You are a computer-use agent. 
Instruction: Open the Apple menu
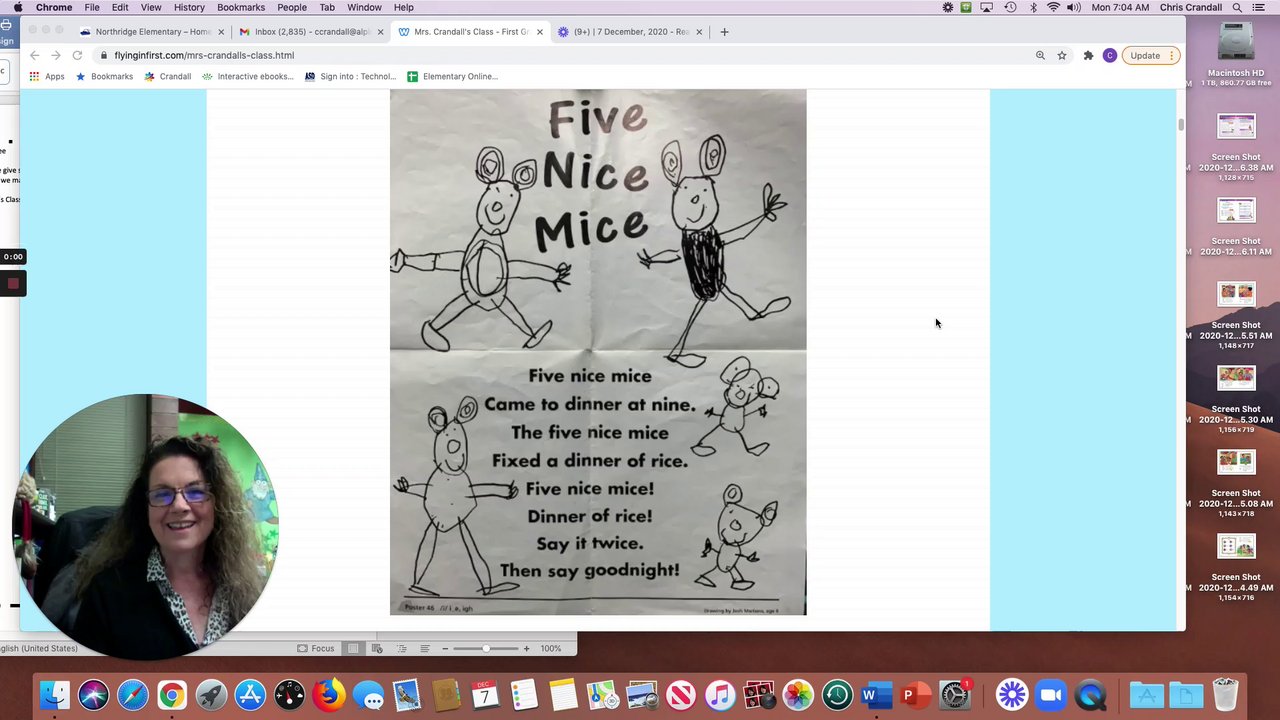[18, 7]
